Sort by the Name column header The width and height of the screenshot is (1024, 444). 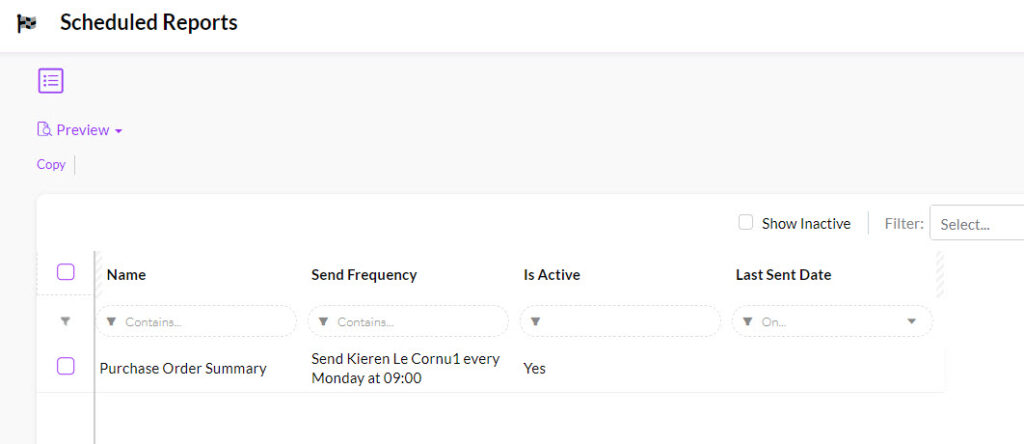[x=126, y=275]
